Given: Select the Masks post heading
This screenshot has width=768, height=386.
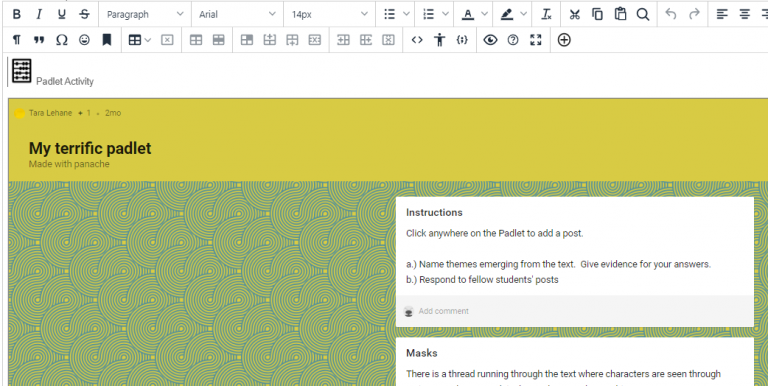Looking at the screenshot, I should coord(422,353).
